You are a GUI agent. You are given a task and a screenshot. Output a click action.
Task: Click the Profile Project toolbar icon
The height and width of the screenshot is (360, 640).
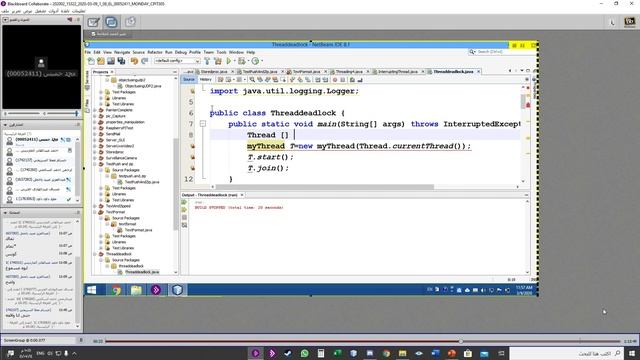[255, 61]
